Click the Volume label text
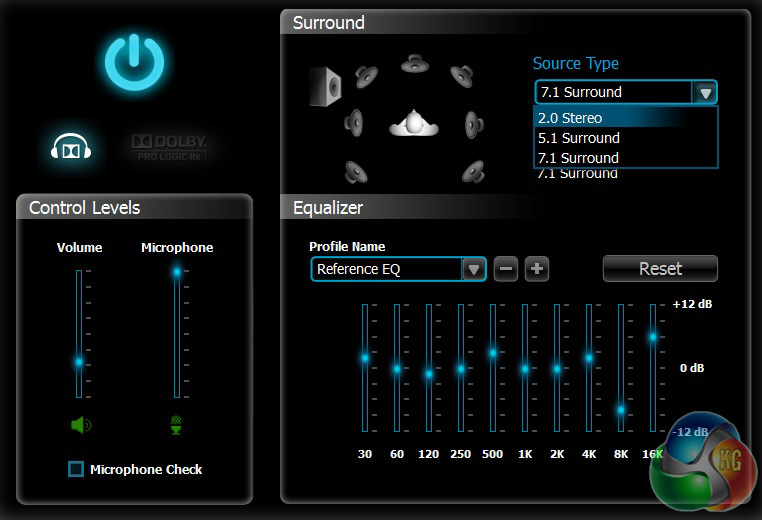 pyautogui.click(x=79, y=247)
